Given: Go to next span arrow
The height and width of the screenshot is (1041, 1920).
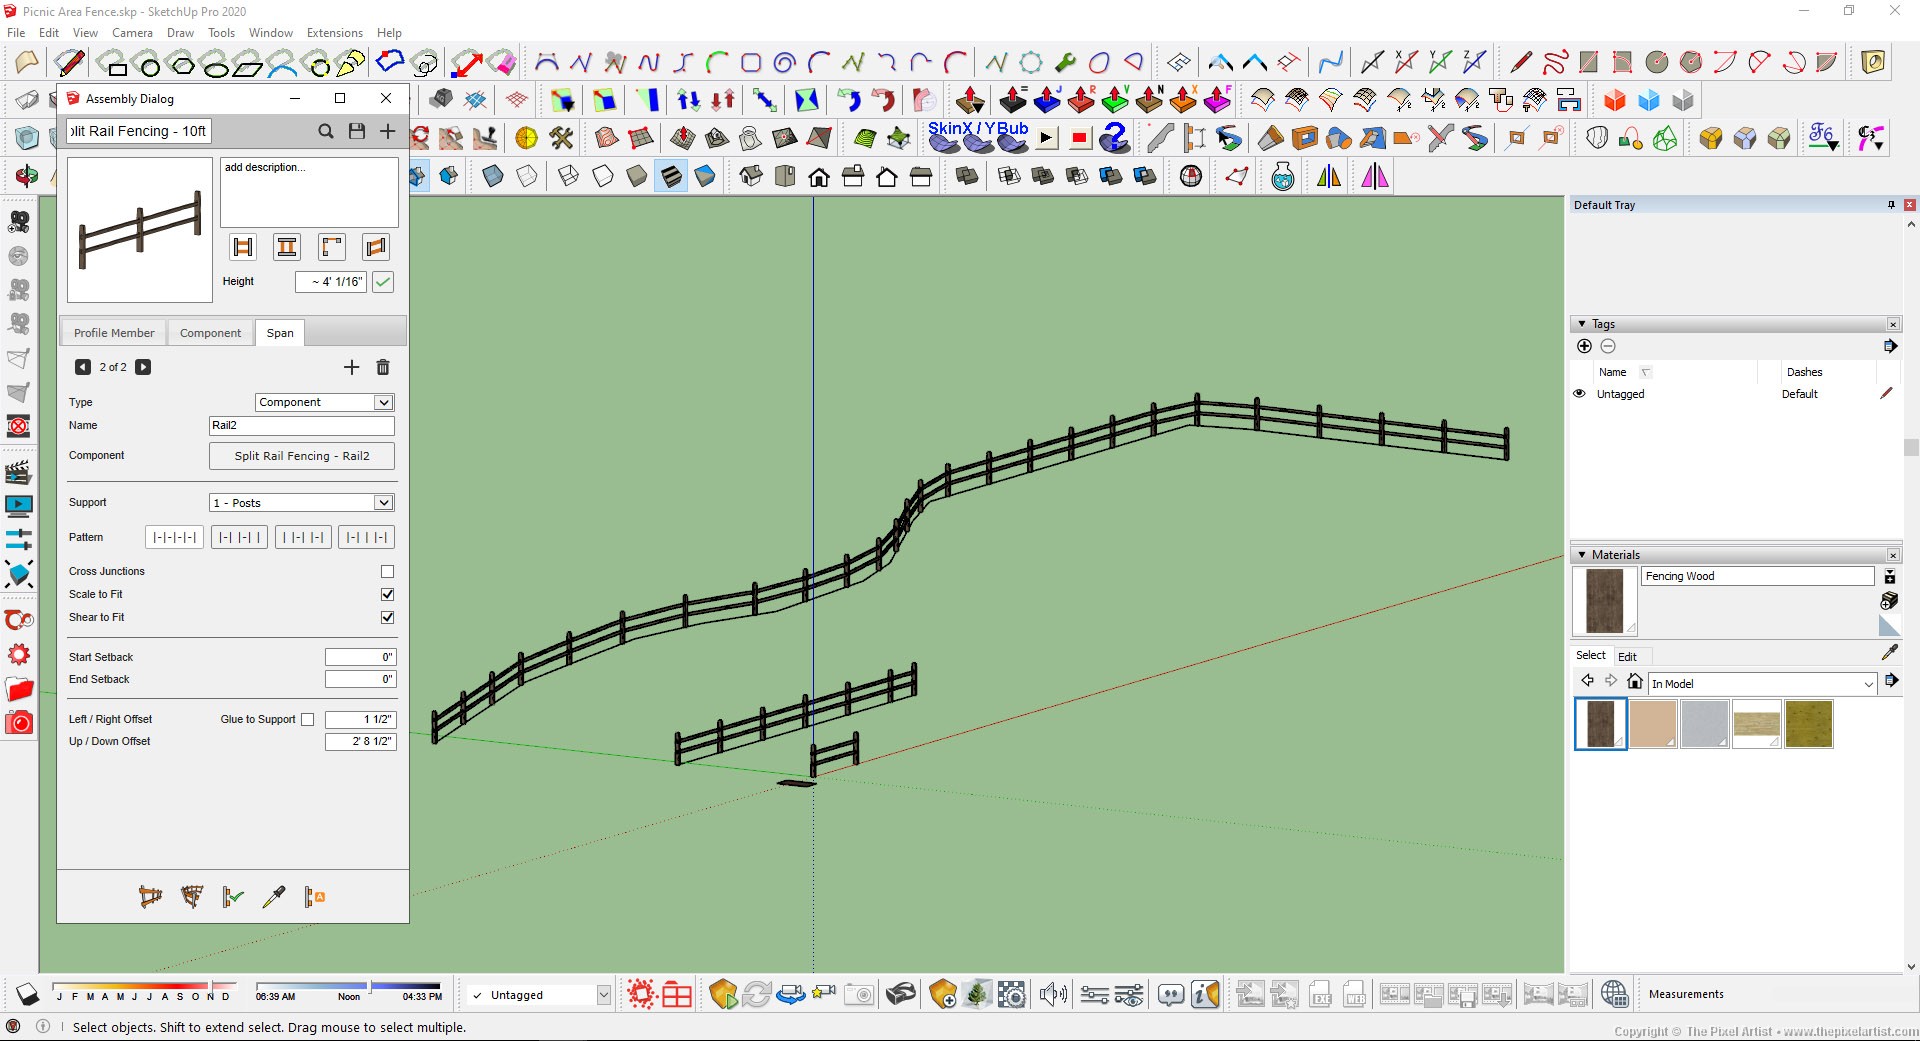Looking at the screenshot, I should tap(143, 367).
